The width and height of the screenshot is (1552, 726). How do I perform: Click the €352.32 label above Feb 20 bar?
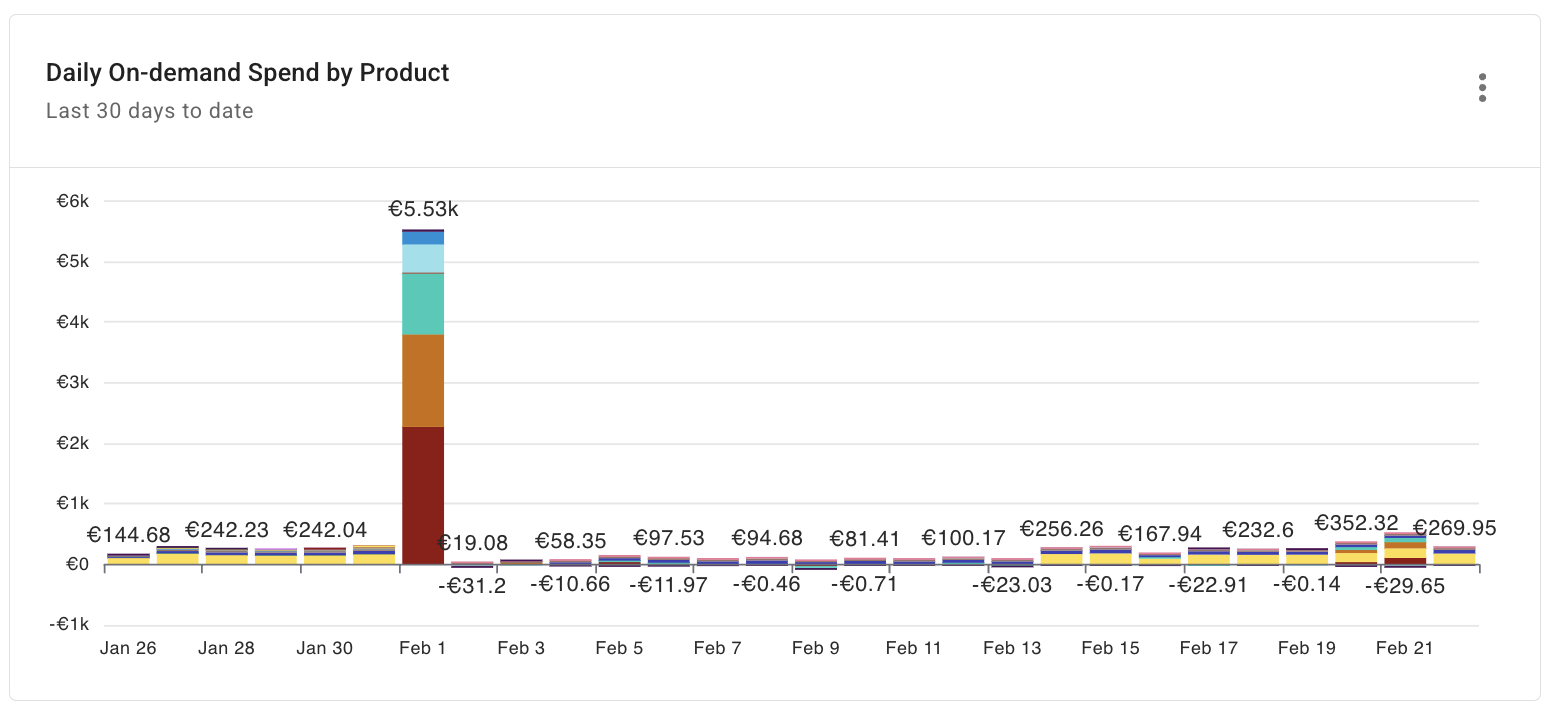click(1355, 523)
